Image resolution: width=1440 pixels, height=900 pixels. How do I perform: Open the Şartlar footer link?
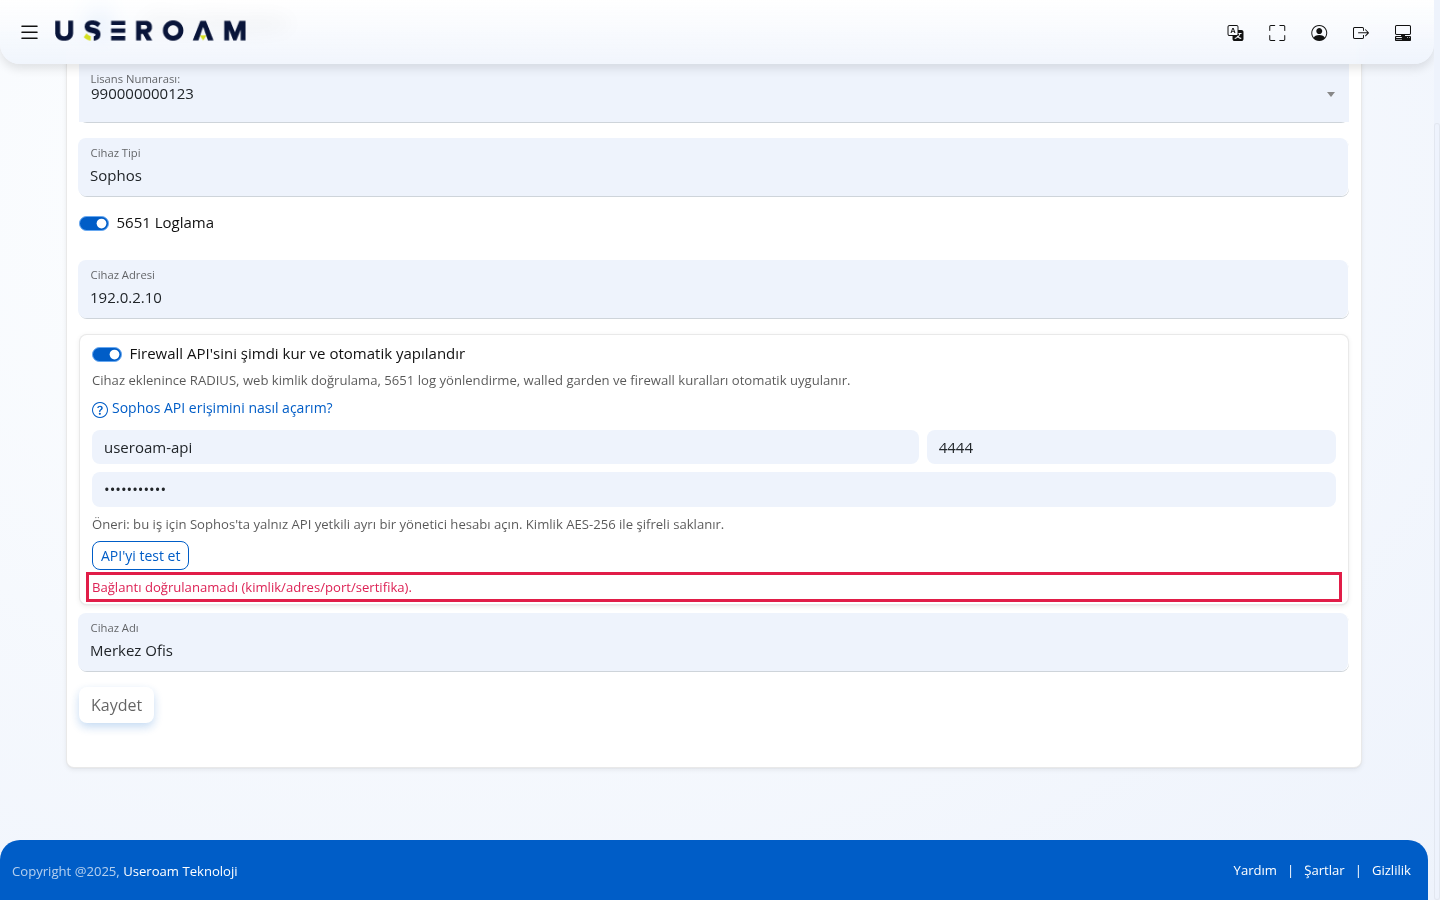(1324, 870)
